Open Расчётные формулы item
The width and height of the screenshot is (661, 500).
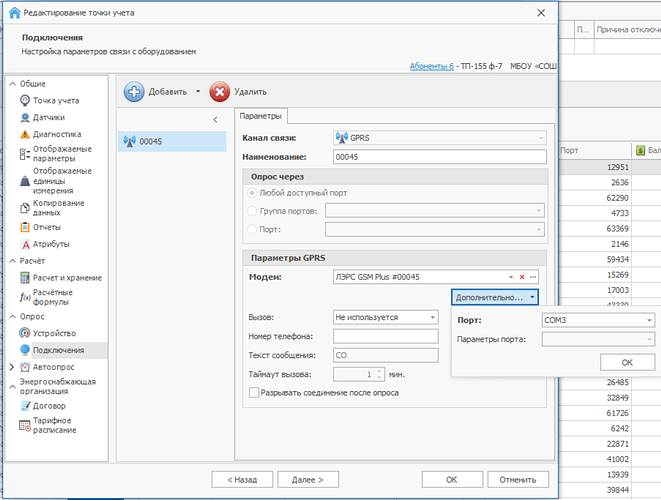46,297
